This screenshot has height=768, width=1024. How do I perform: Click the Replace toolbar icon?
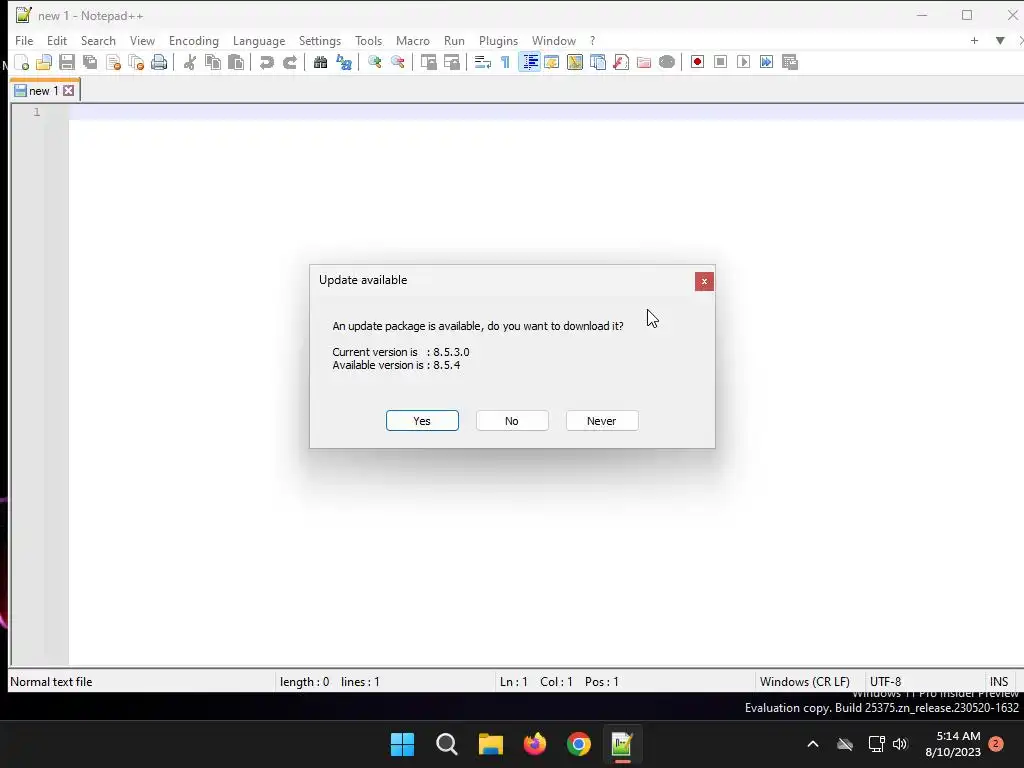pos(344,62)
